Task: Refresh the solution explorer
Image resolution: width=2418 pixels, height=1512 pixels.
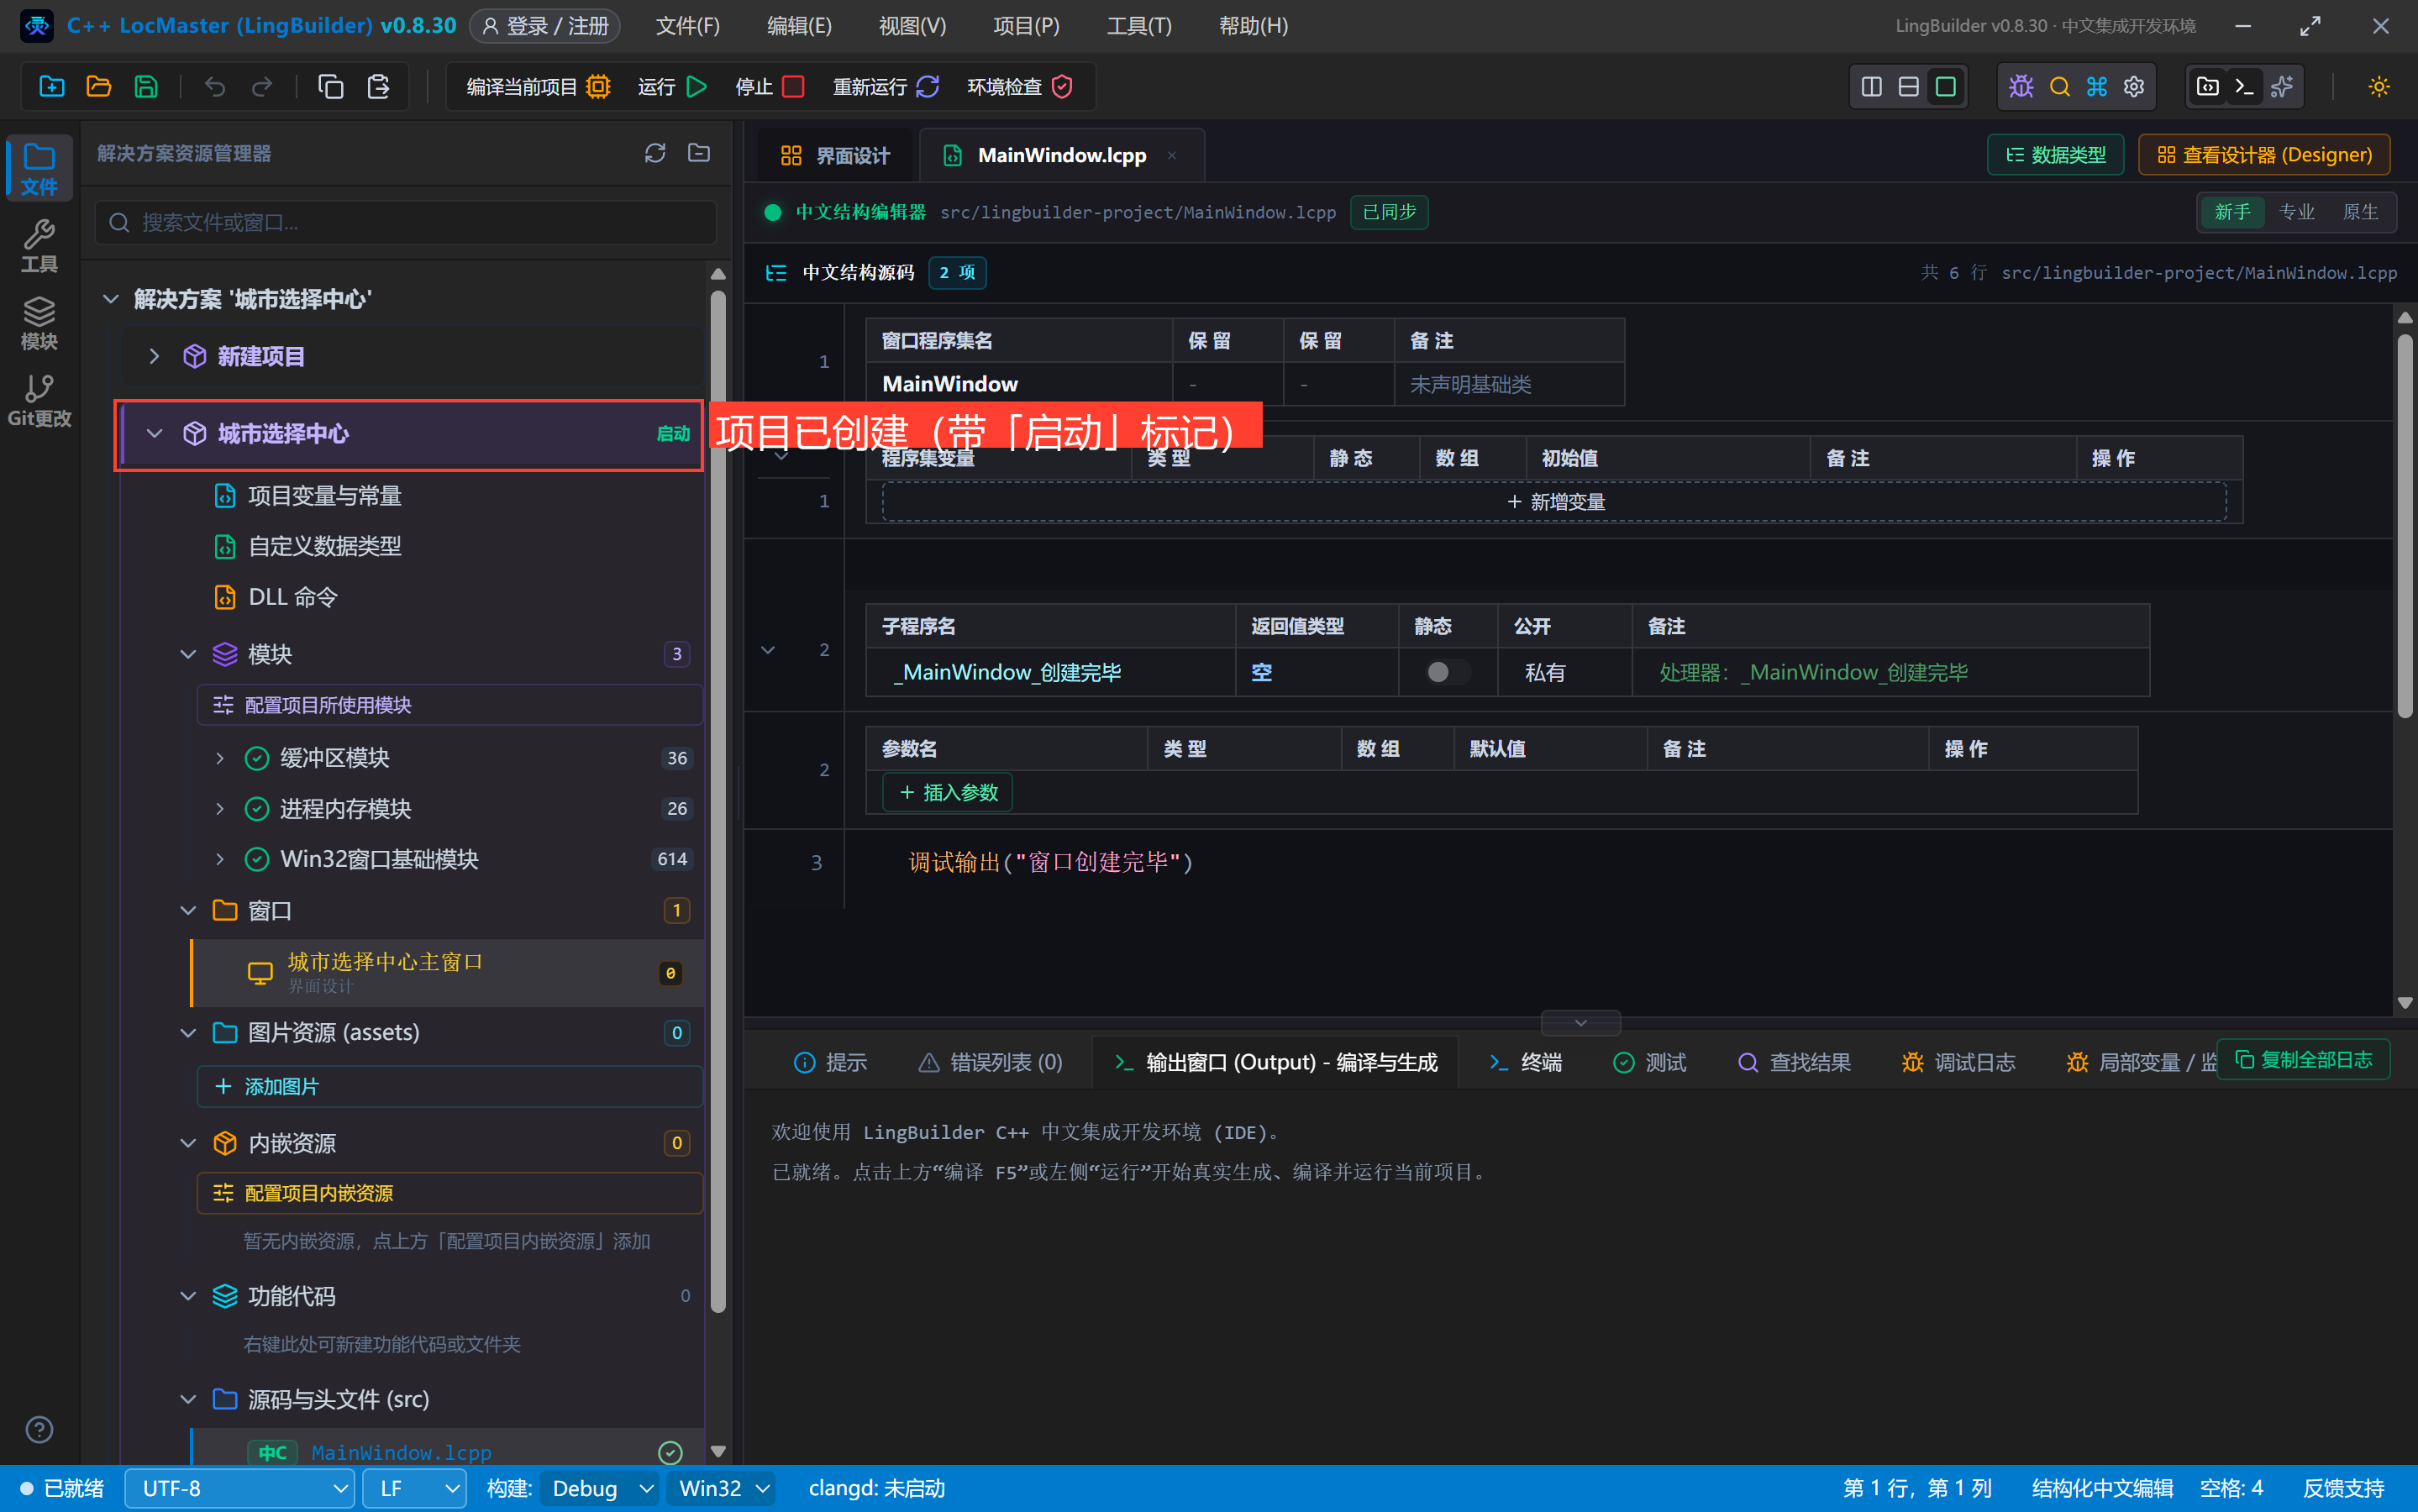Action: [655, 153]
